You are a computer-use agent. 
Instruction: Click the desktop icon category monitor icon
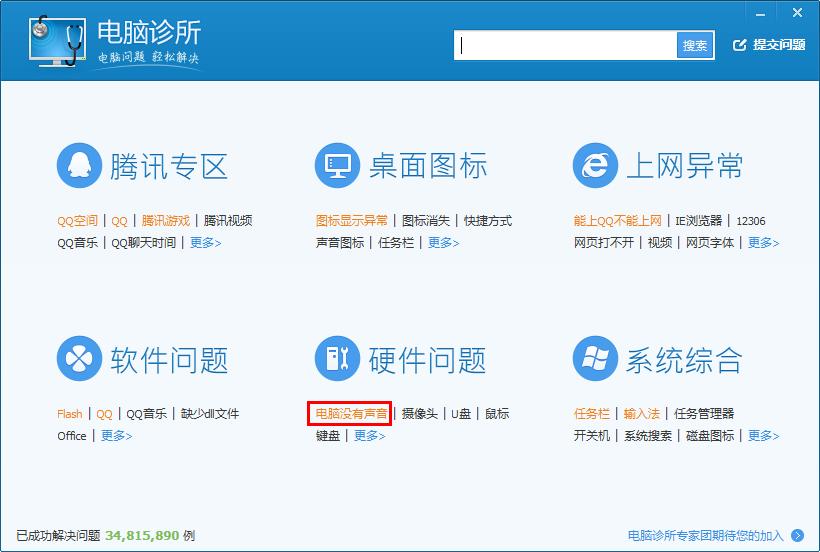(337, 165)
